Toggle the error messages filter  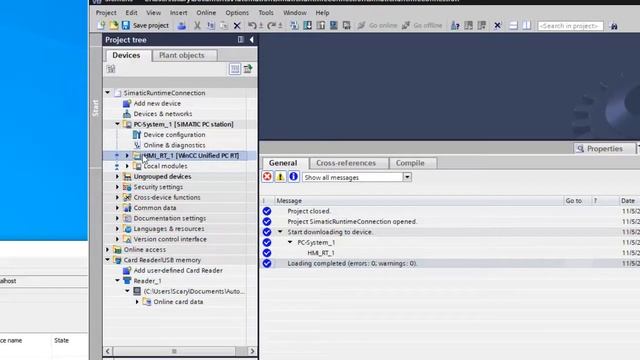pyautogui.click(x=267, y=177)
